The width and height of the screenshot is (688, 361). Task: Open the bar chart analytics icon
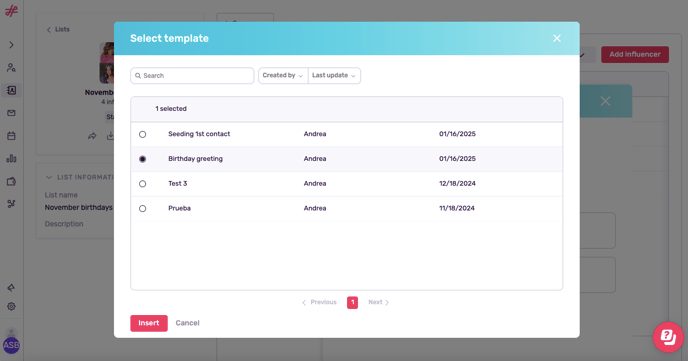coord(11,158)
